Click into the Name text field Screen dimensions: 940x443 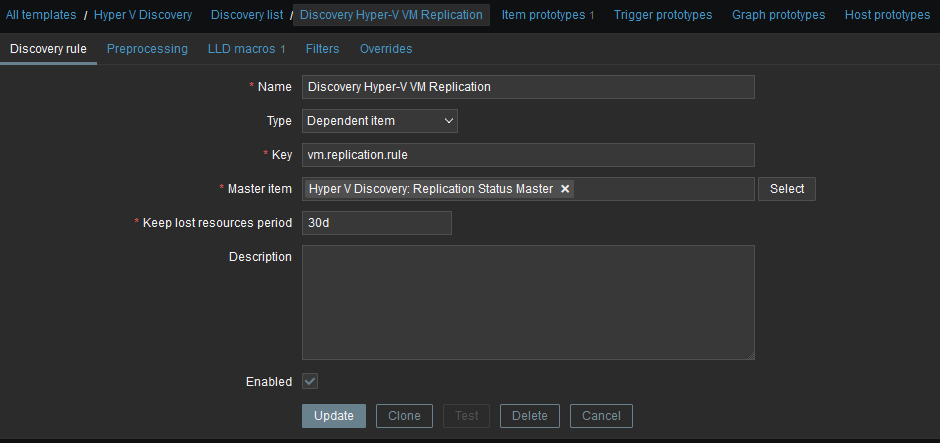528,87
